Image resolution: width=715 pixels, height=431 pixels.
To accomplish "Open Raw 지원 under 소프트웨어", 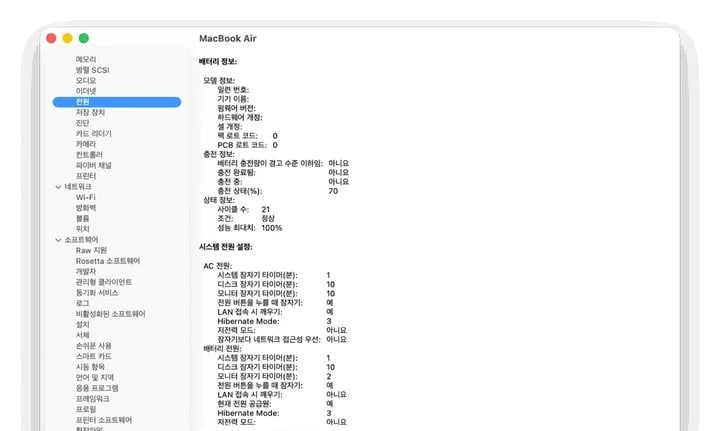I will [91, 250].
